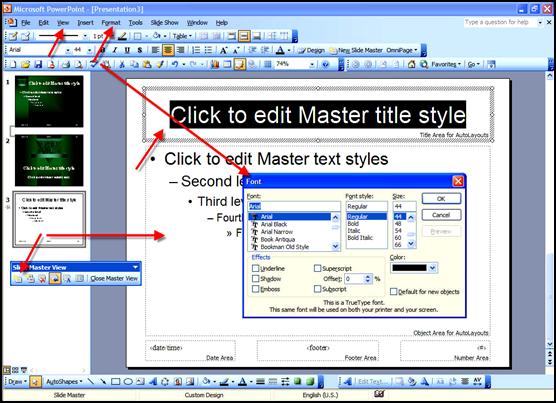Open the View menu

pos(63,23)
